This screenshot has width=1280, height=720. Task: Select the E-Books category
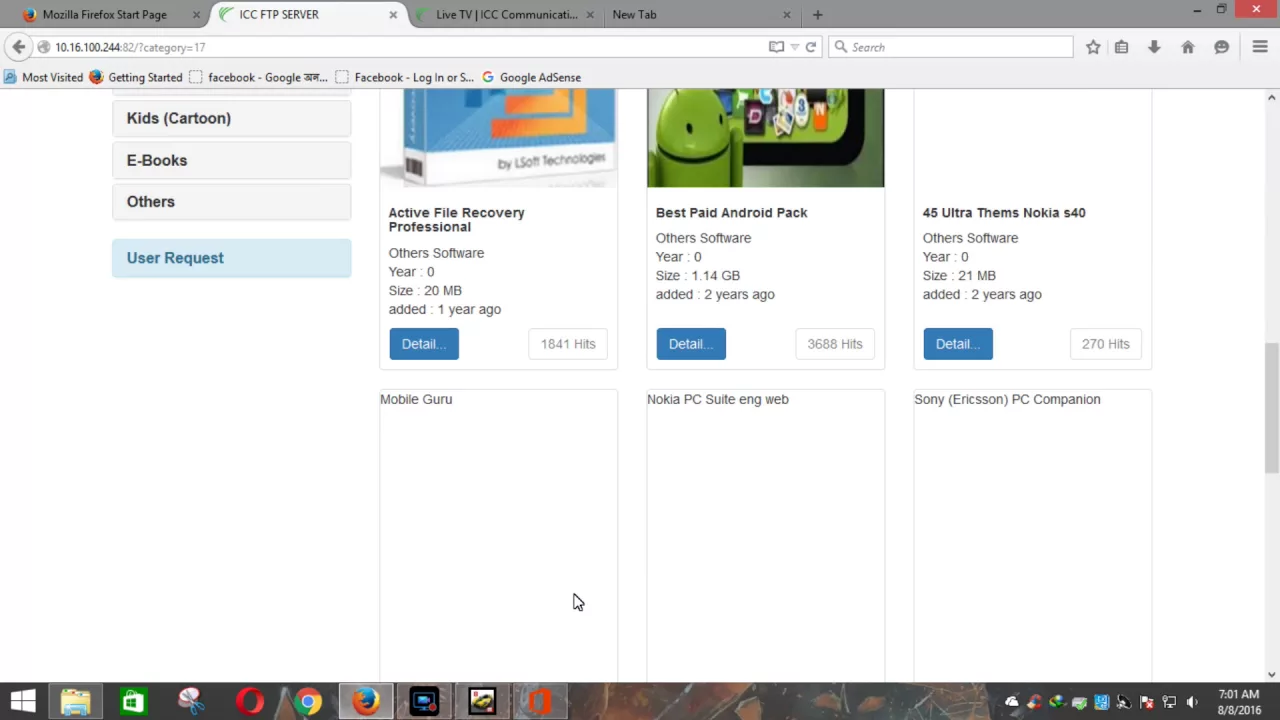(231, 160)
